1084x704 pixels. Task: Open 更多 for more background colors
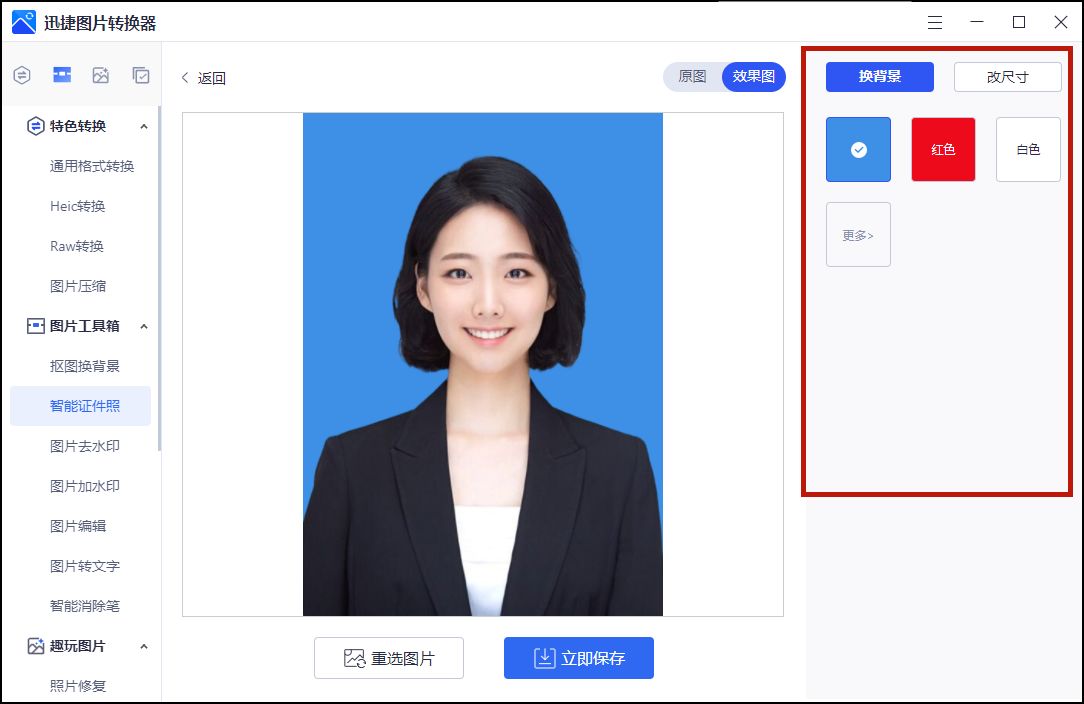[857, 234]
